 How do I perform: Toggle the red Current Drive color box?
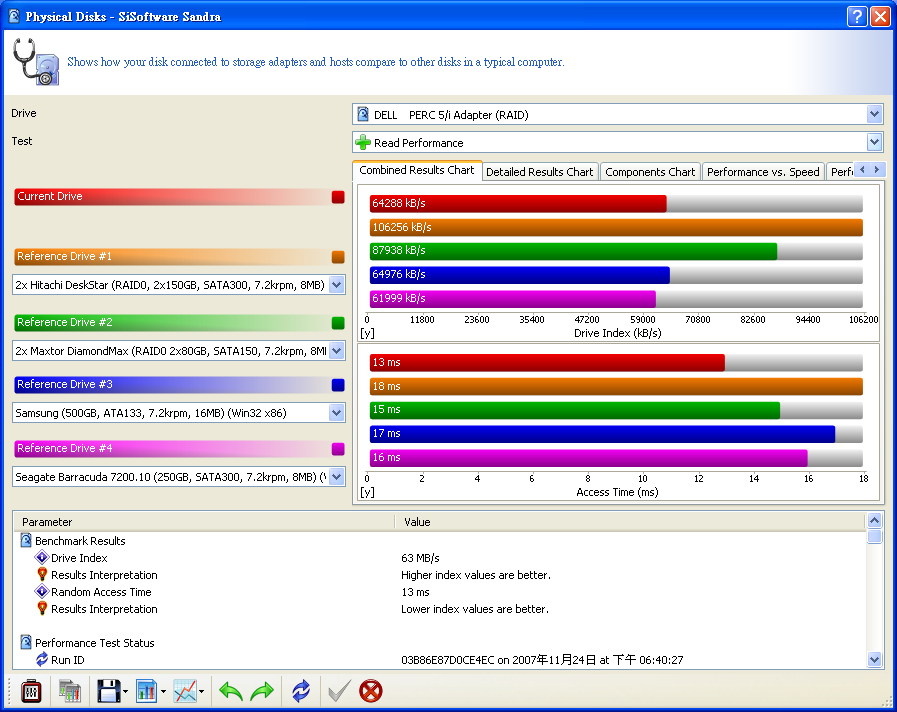coord(338,197)
